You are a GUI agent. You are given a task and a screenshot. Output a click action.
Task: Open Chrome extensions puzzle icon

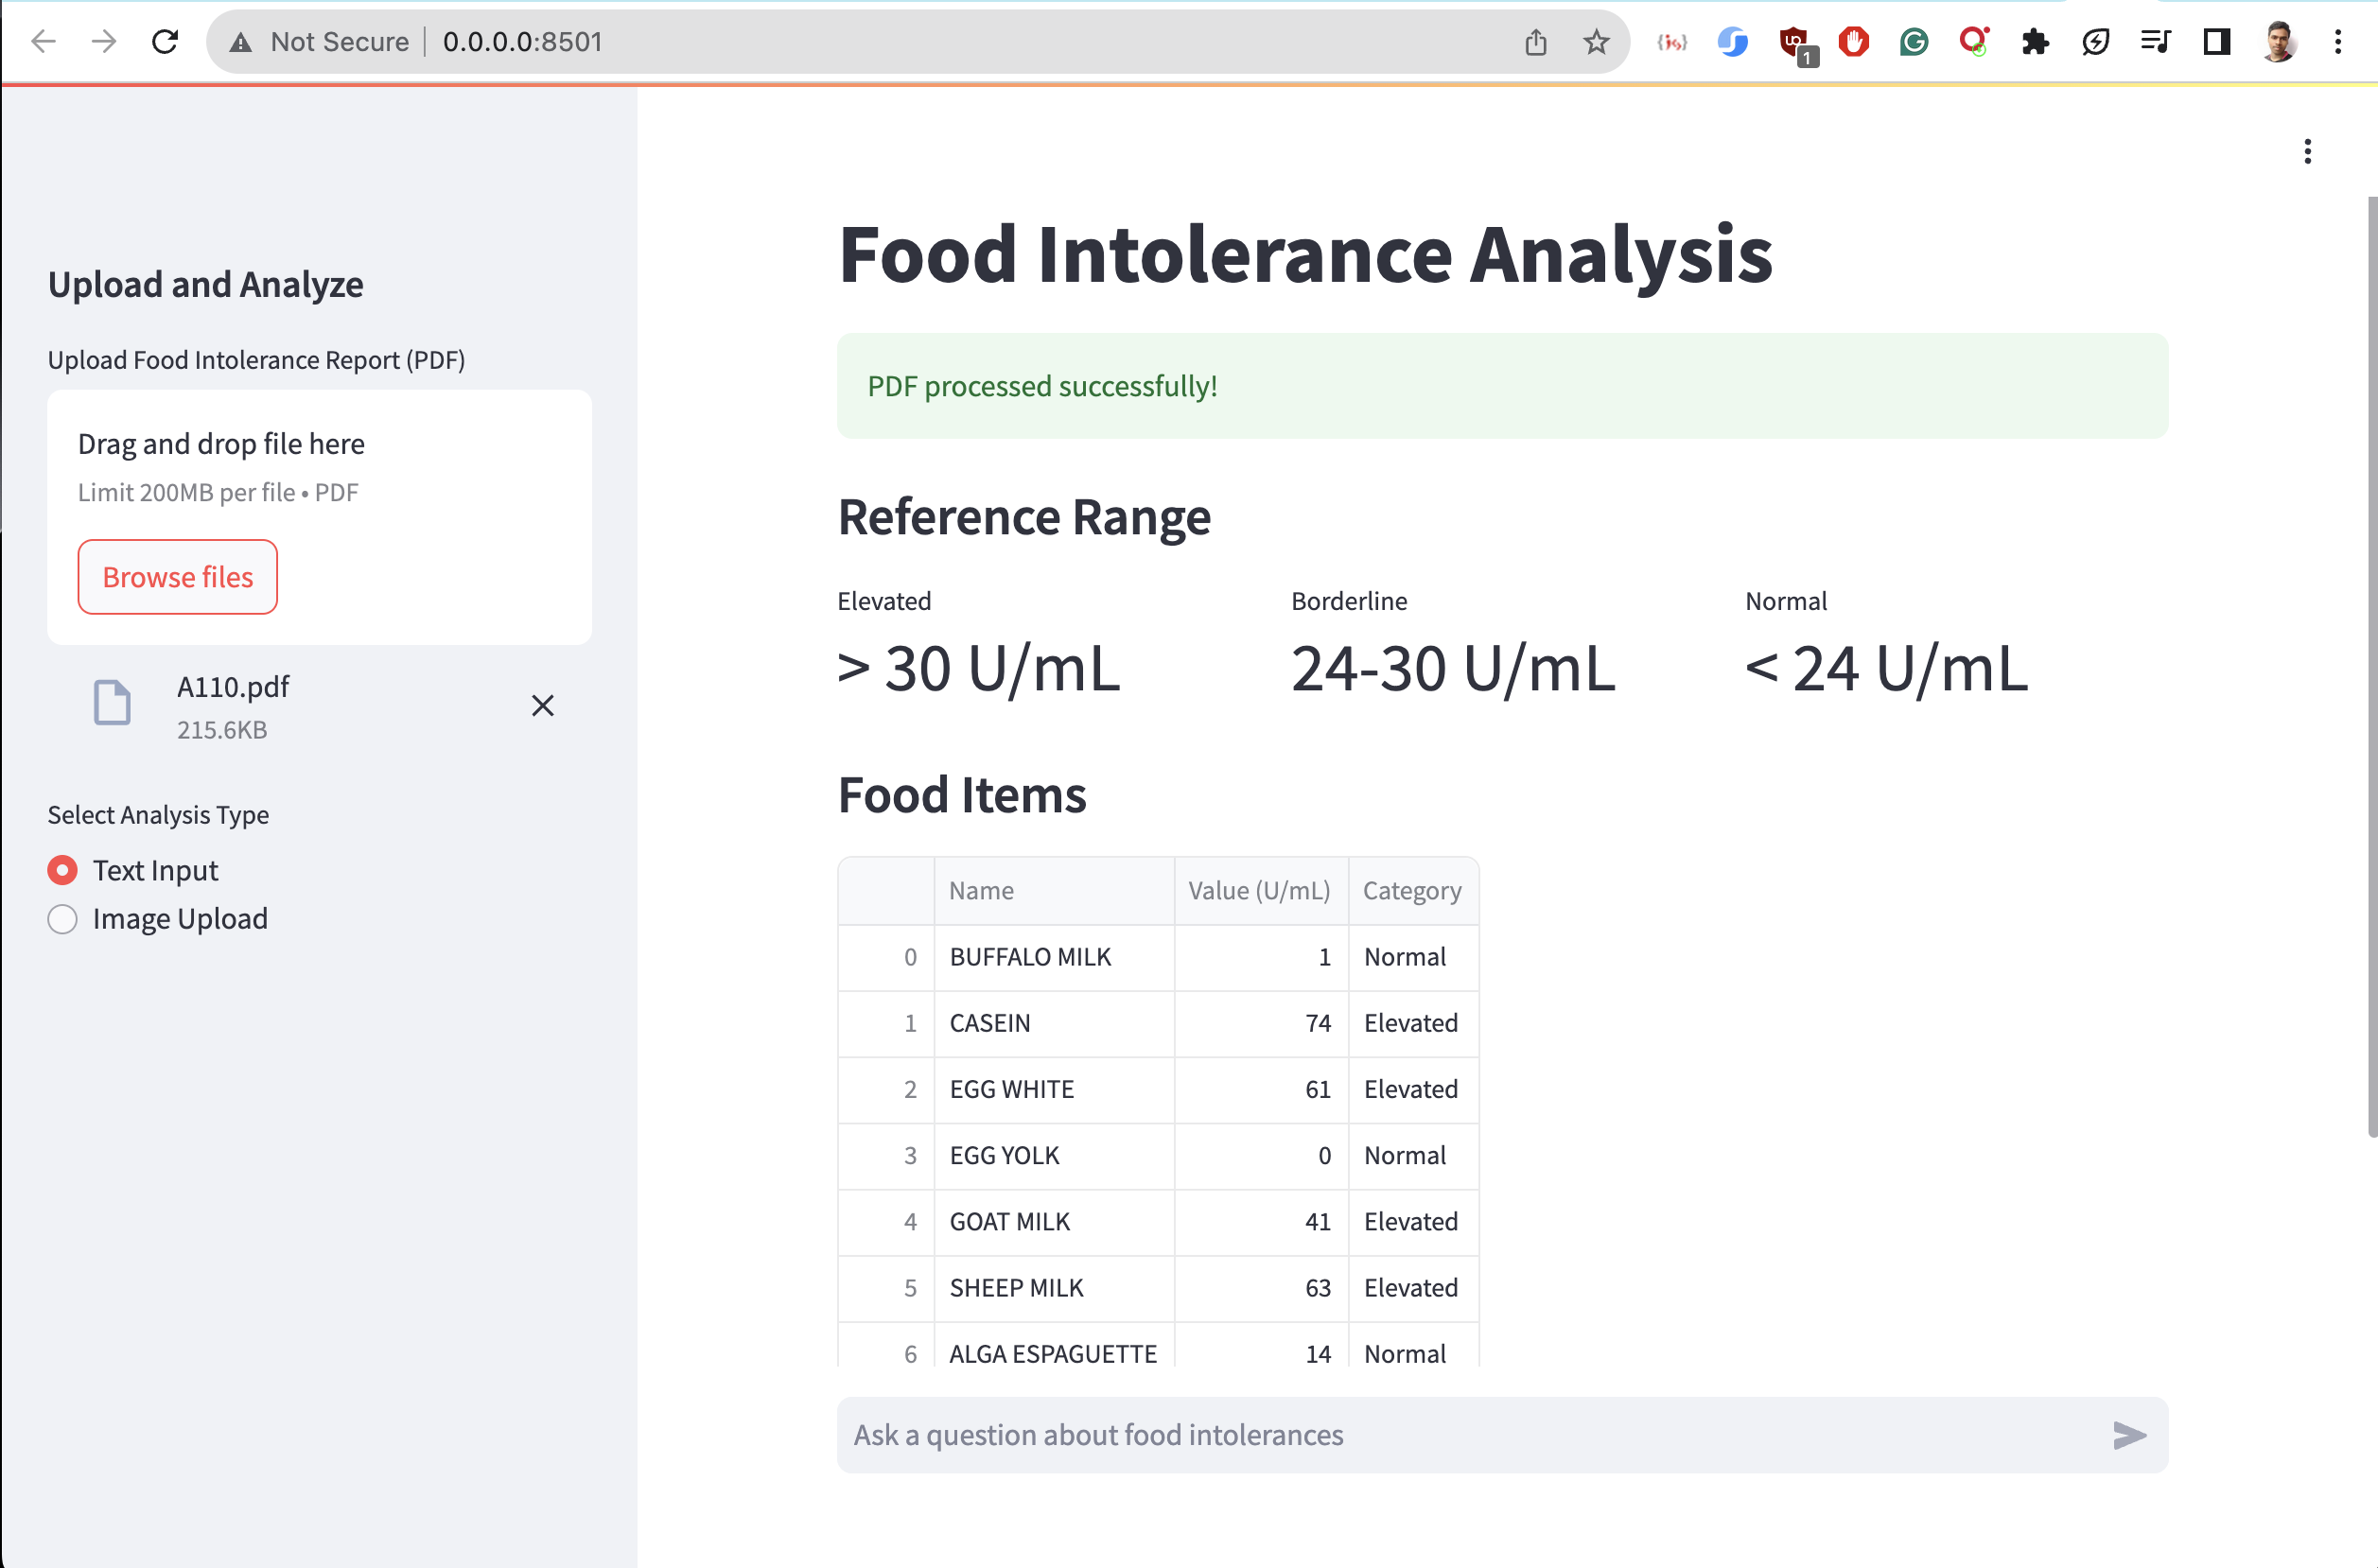point(2034,42)
